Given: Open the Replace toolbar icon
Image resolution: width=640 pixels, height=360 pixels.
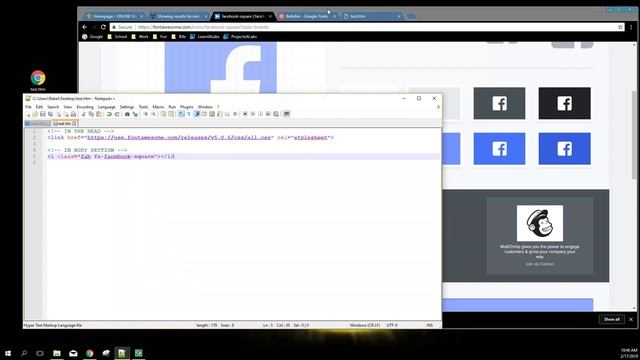Looking at the screenshot, I should coord(135,114).
